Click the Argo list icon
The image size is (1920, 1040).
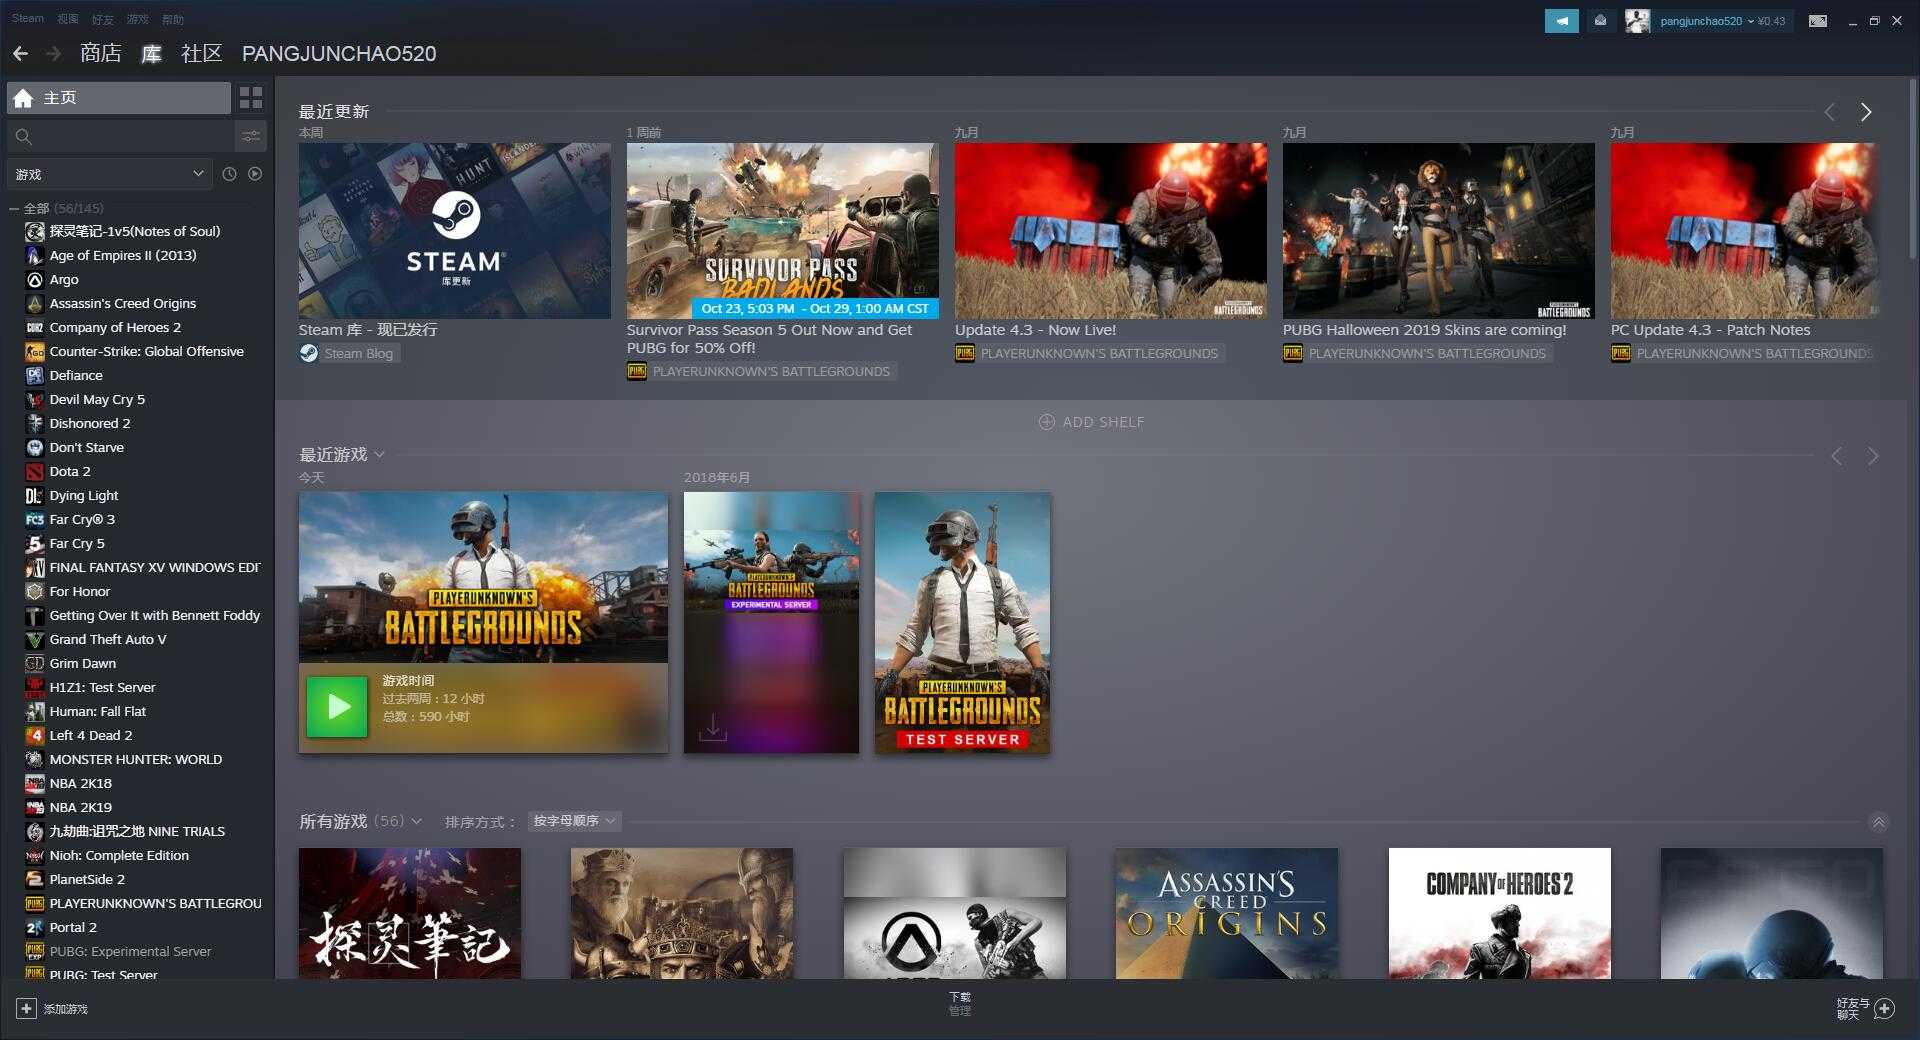[x=35, y=280]
